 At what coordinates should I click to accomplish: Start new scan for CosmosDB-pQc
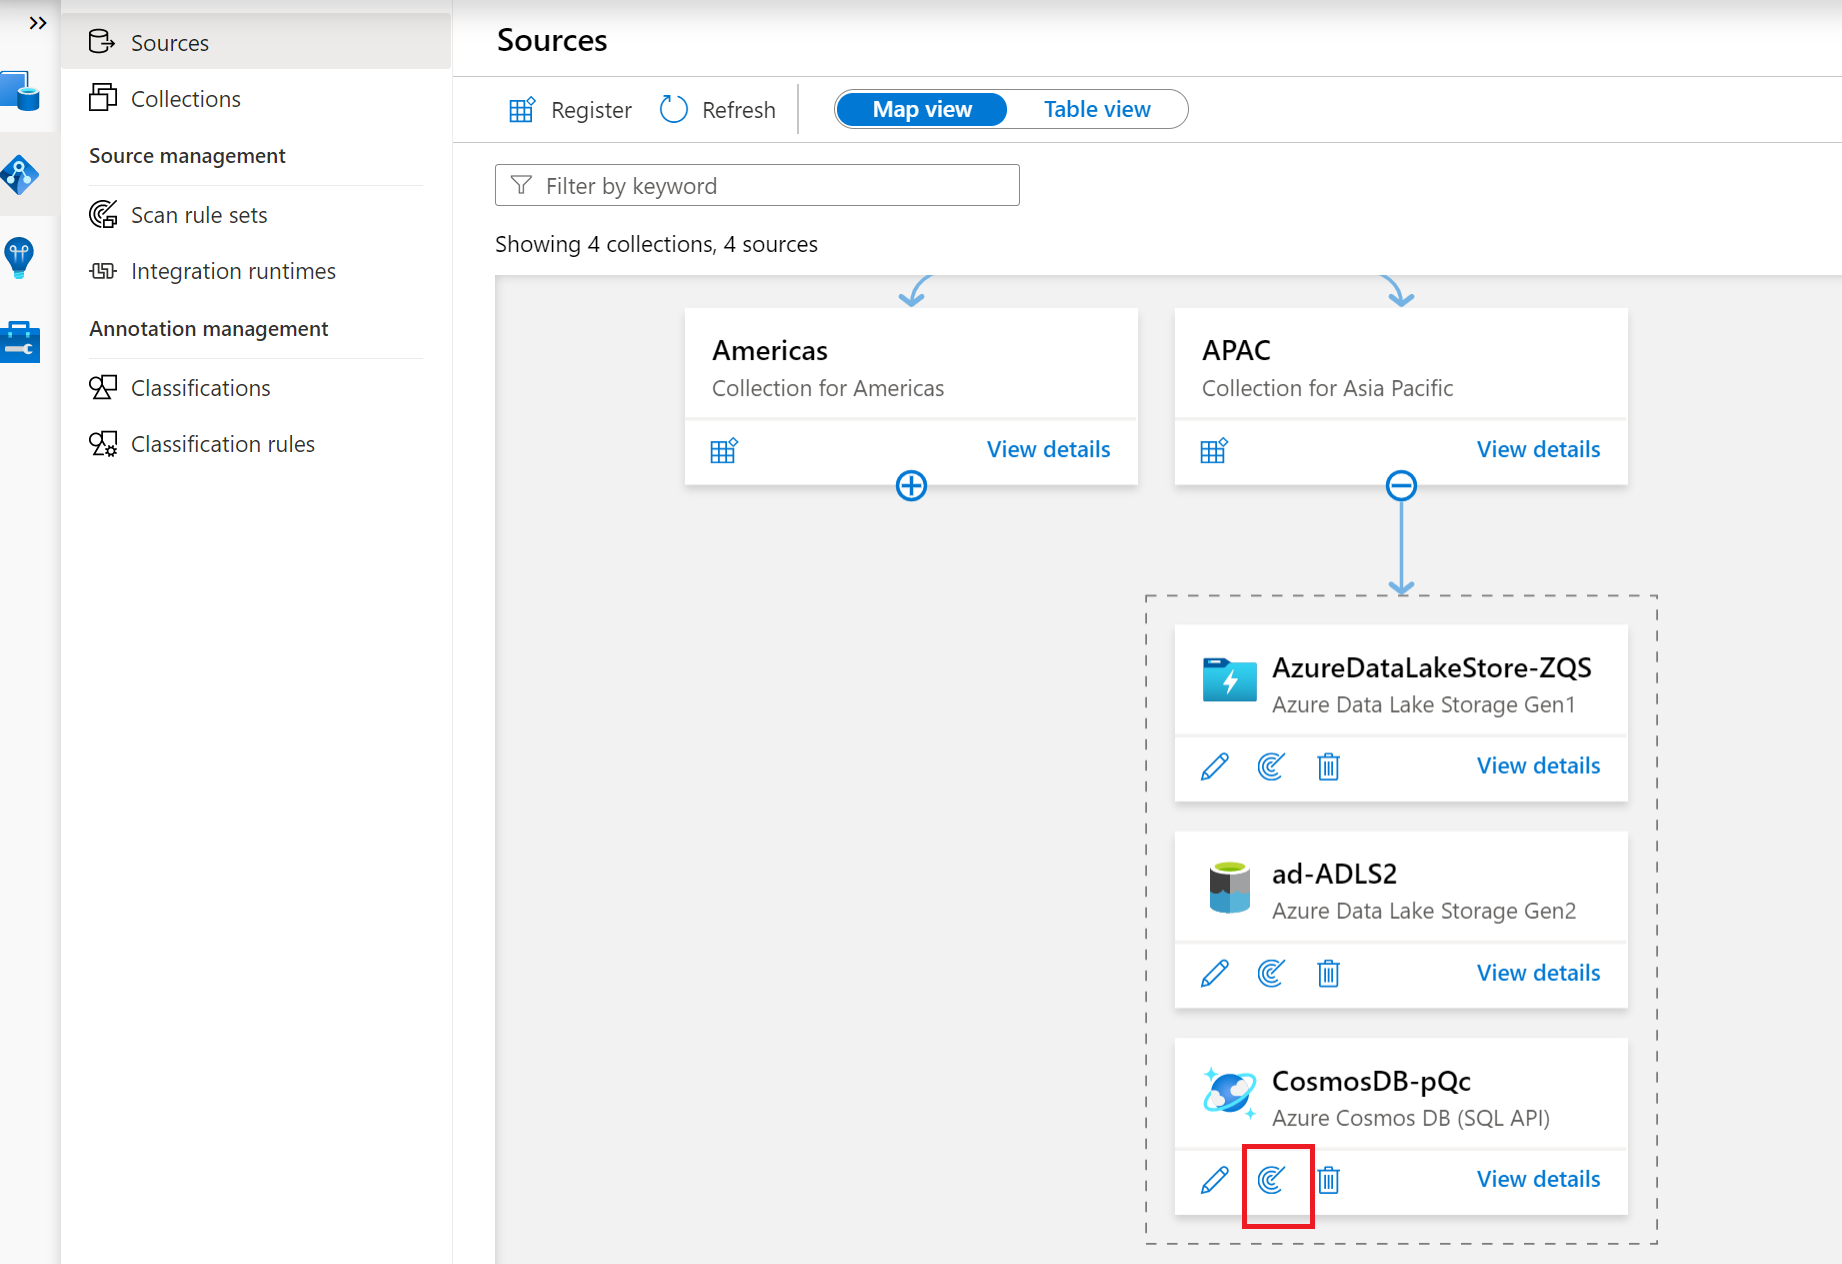[x=1271, y=1180]
